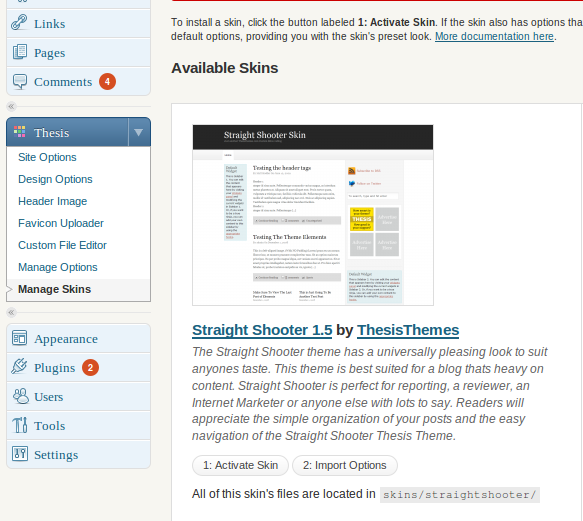Click the Pages document icon
This screenshot has width=583, height=521.
(x=20, y=52)
